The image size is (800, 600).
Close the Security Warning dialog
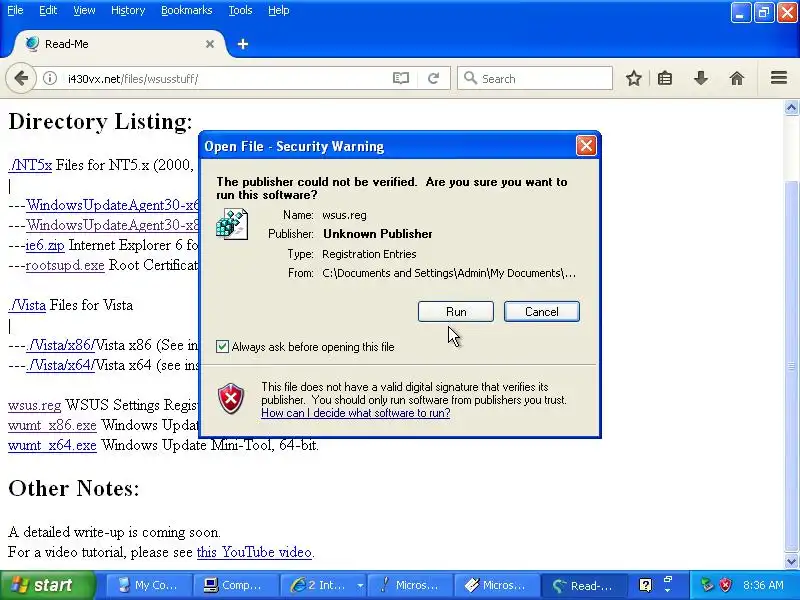coord(586,146)
